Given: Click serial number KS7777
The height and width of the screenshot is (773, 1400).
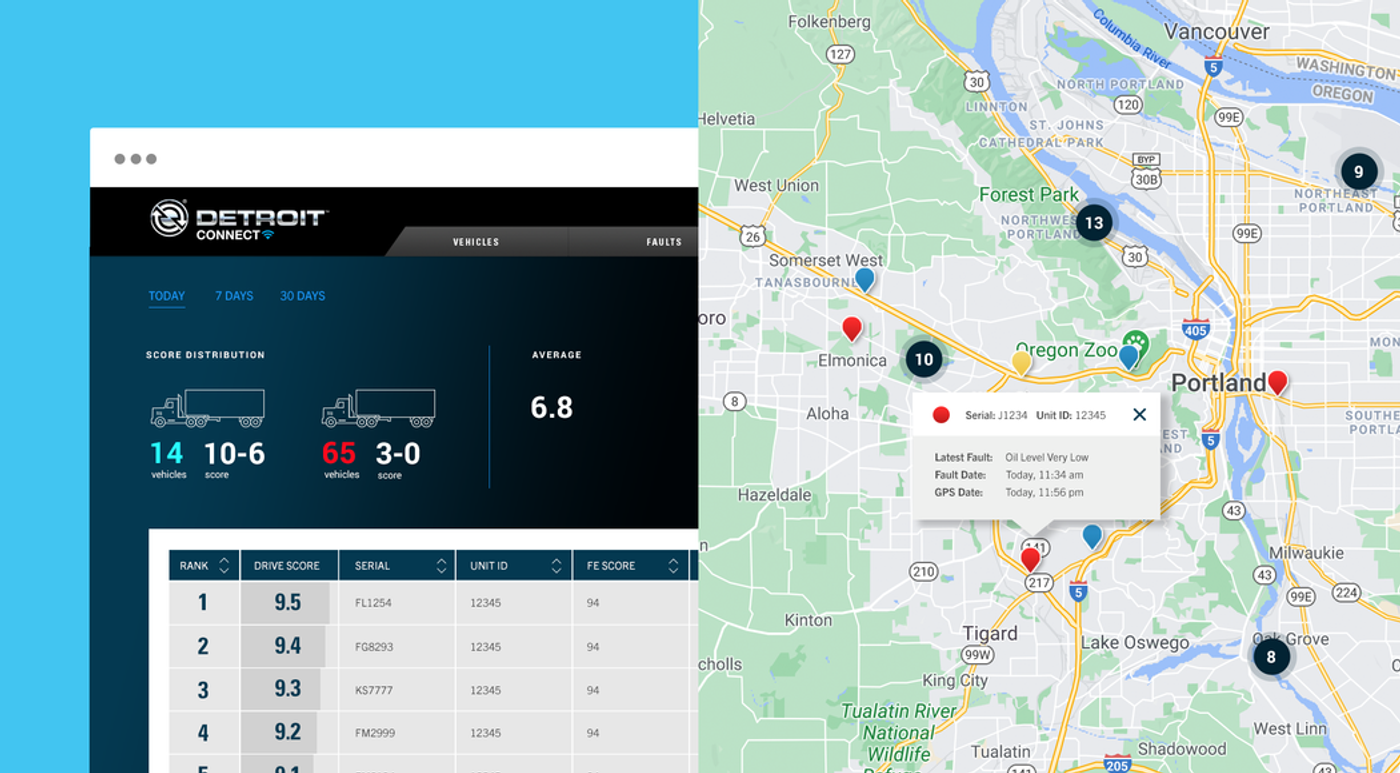Looking at the screenshot, I should [x=374, y=690].
